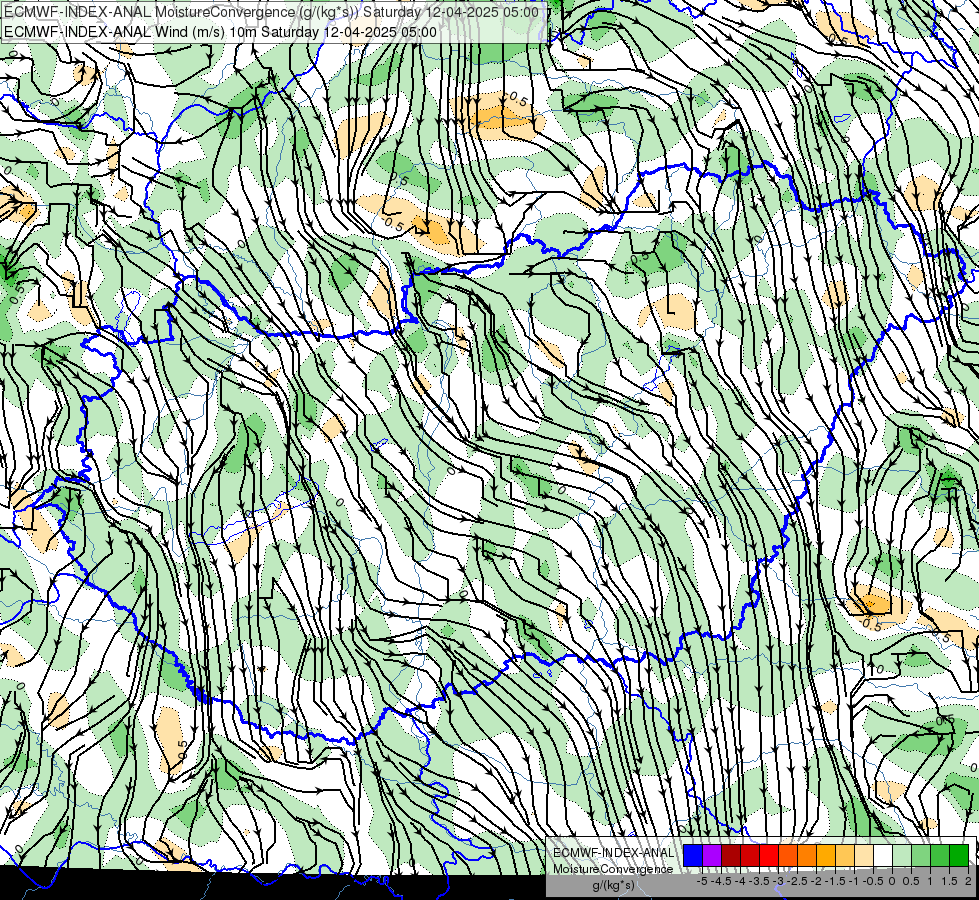The image size is (979, 900).
Task: Pick the darkest green swatch above 1.5
Action: [x=959, y=855]
